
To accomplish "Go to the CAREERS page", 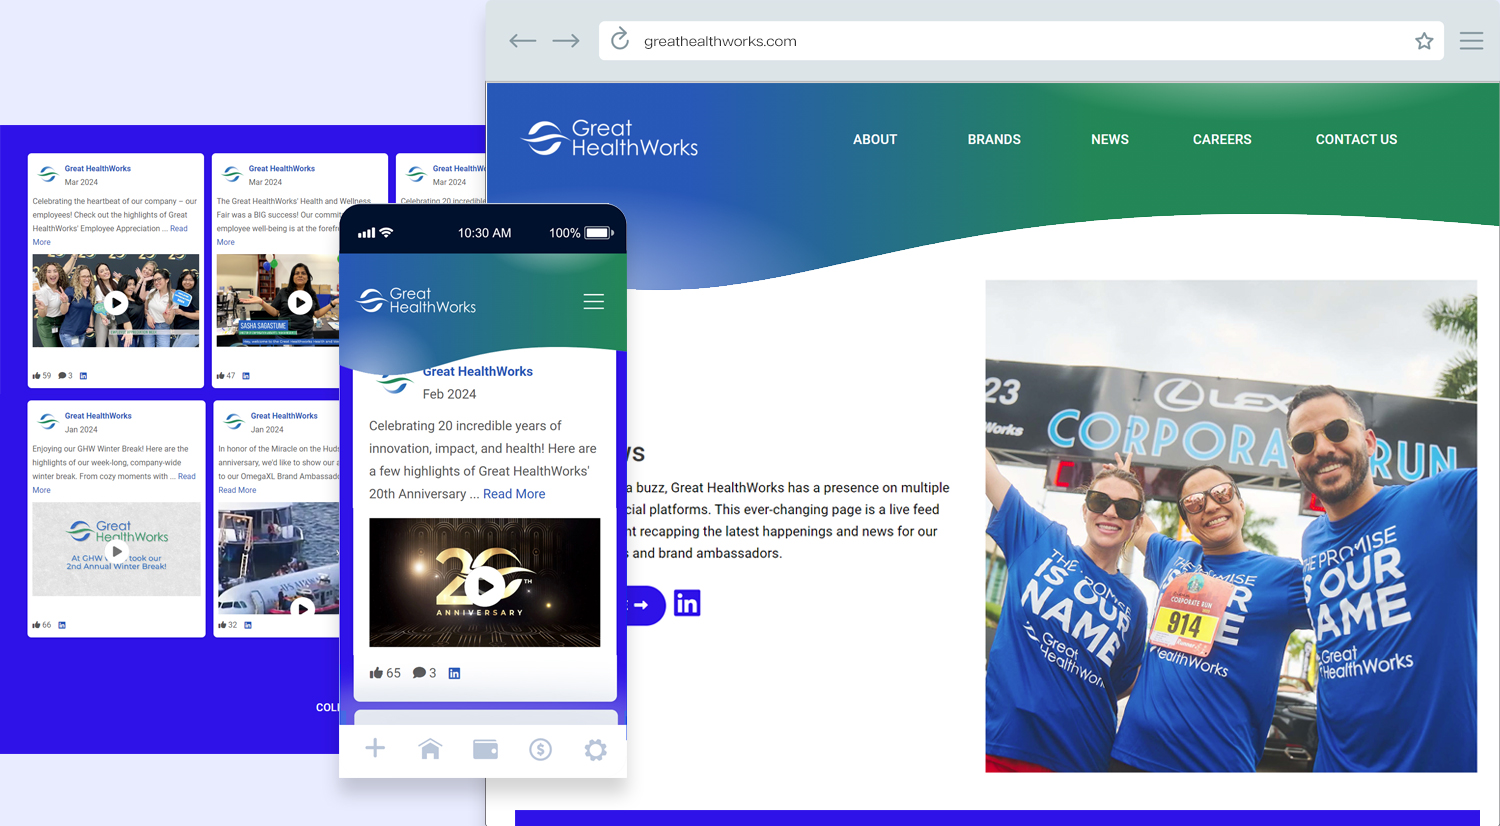I will (1222, 140).
